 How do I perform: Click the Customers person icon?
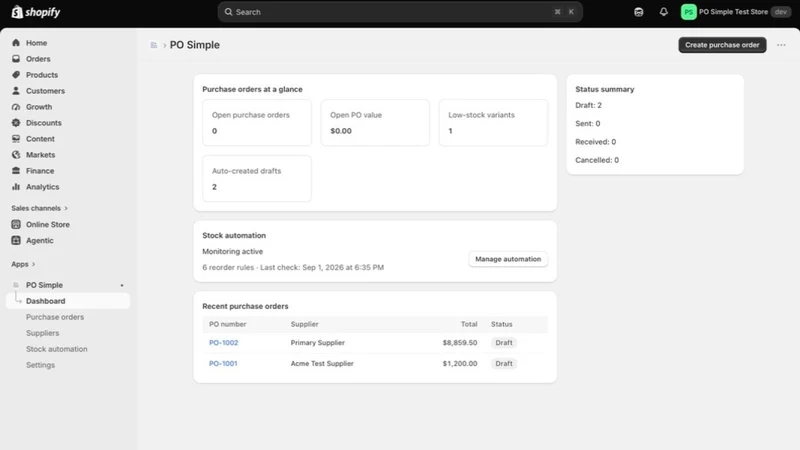coord(16,91)
